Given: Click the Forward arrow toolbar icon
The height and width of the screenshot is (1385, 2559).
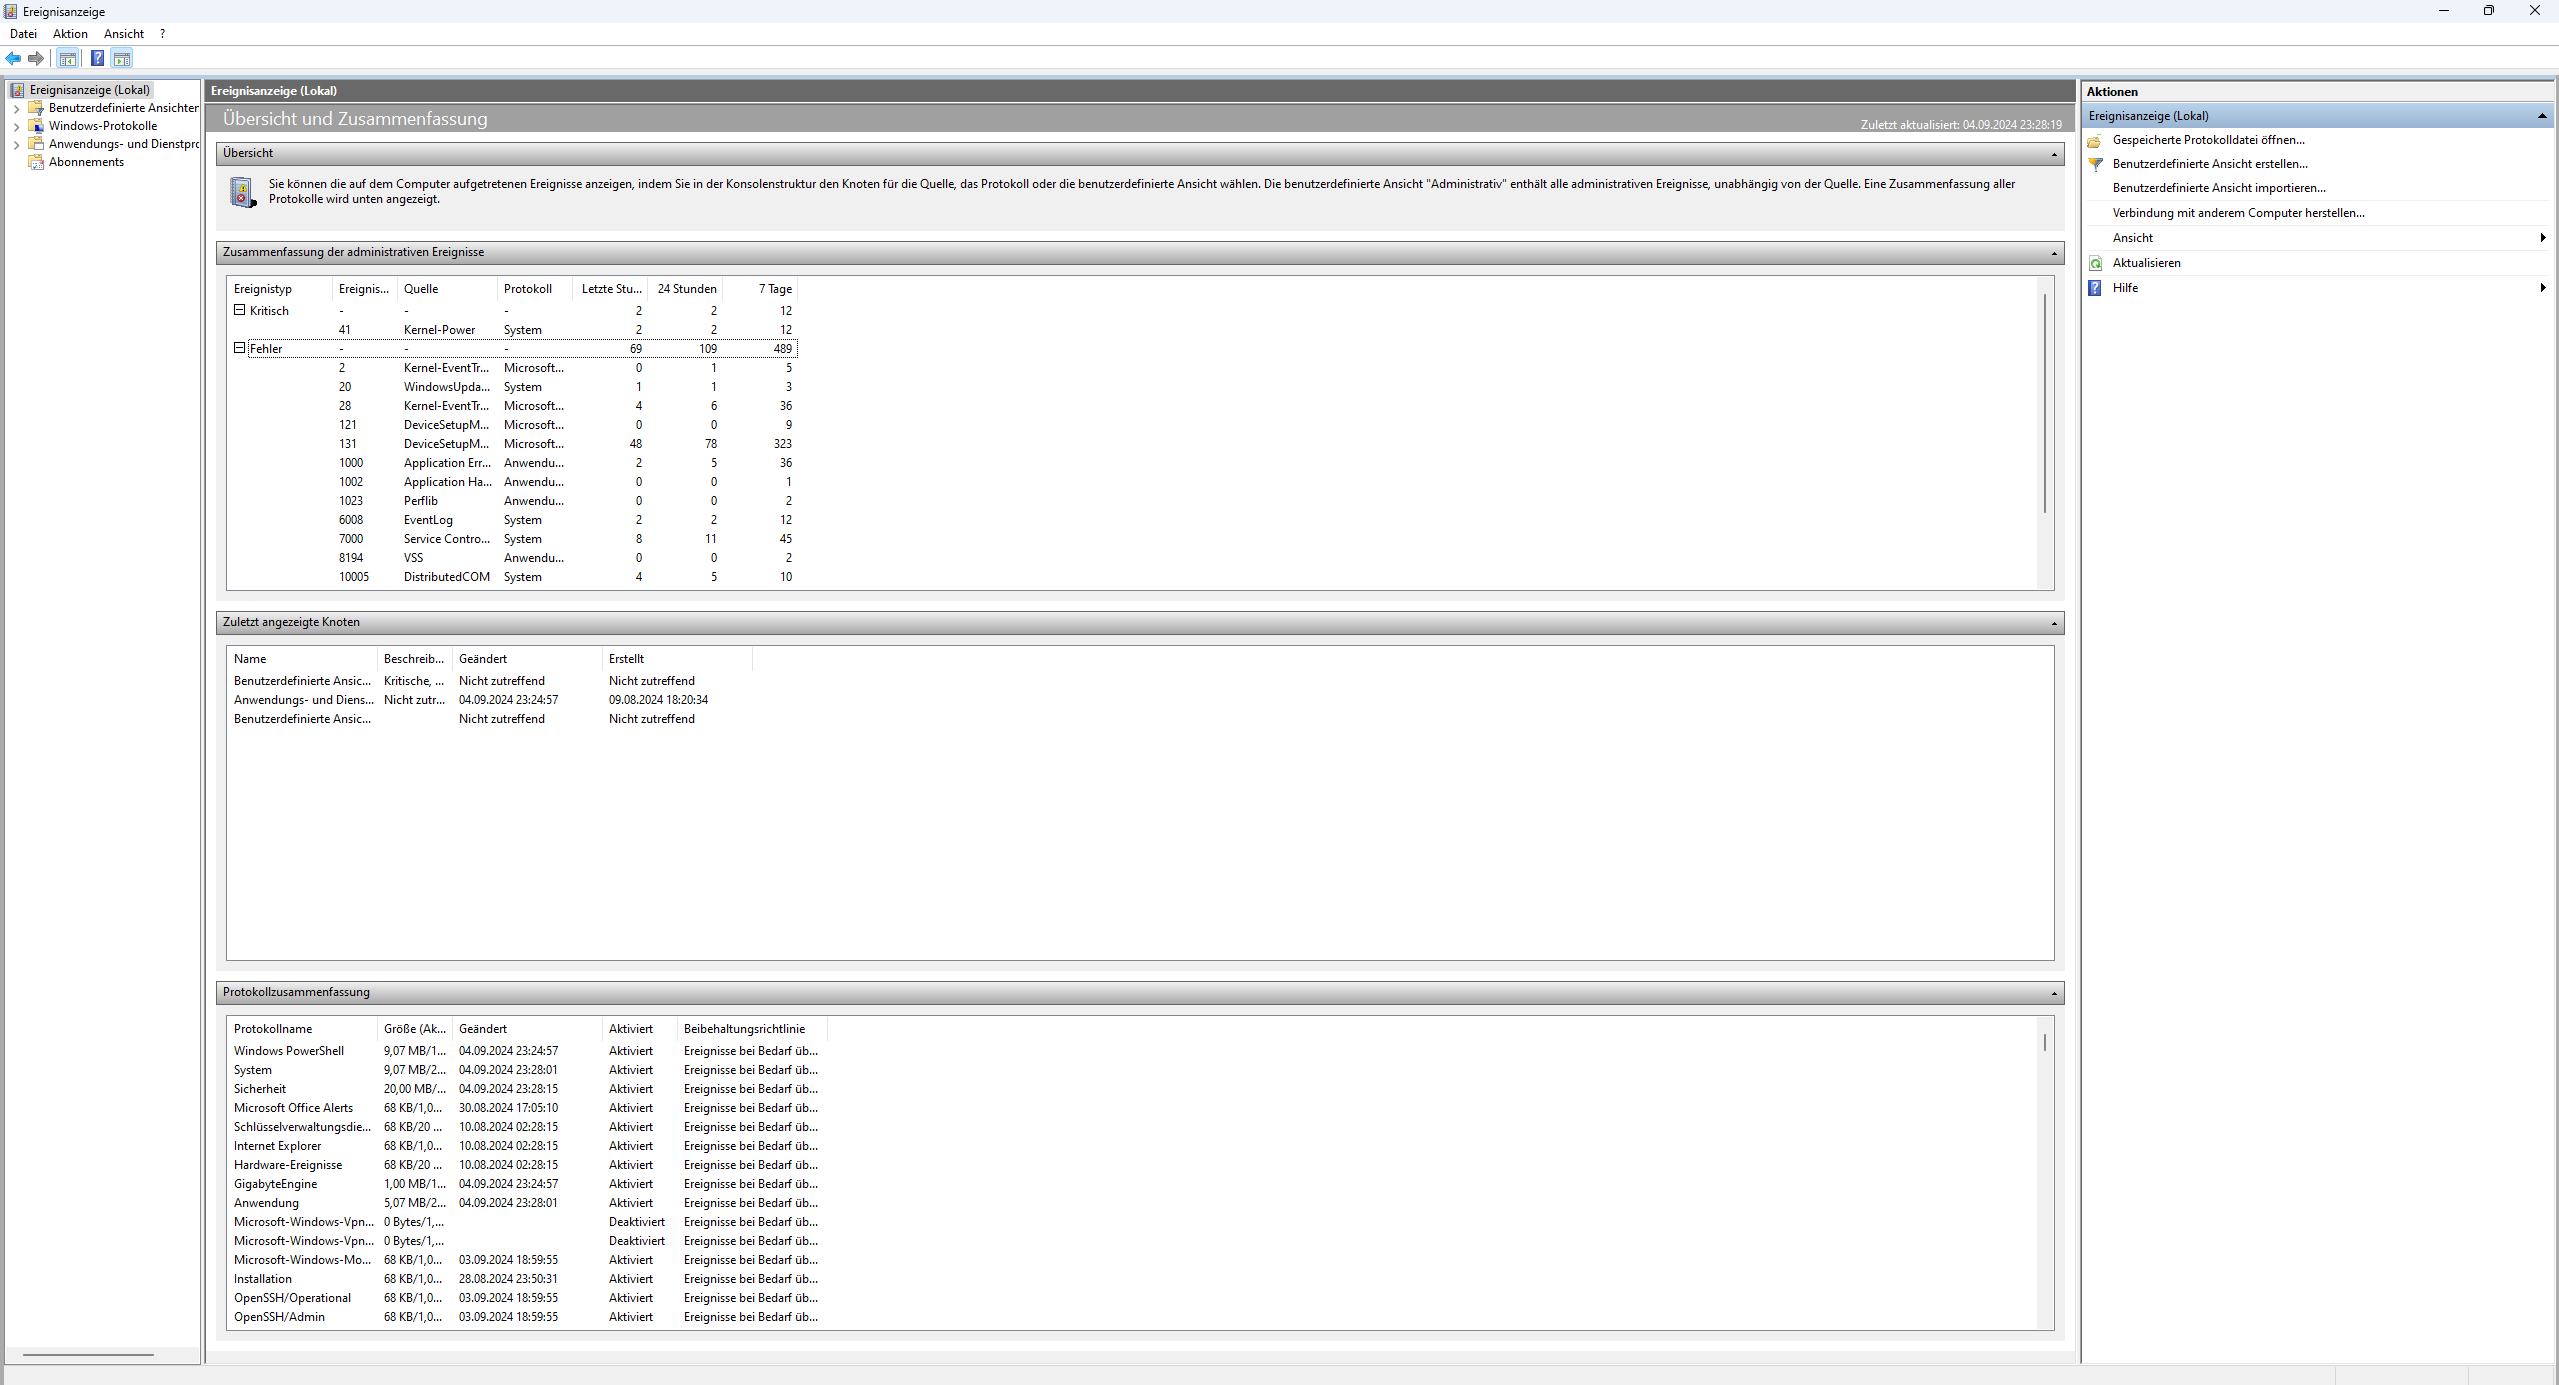Looking at the screenshot, I should point(36,59).
